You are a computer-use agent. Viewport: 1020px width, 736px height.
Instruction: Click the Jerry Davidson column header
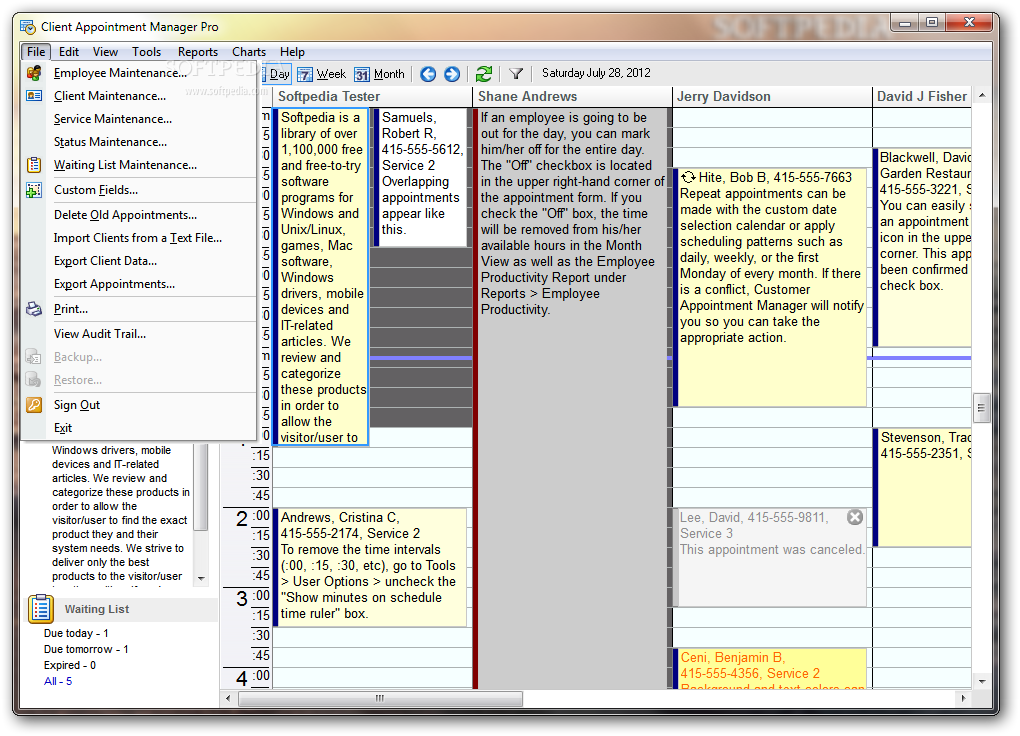(772, 96)
